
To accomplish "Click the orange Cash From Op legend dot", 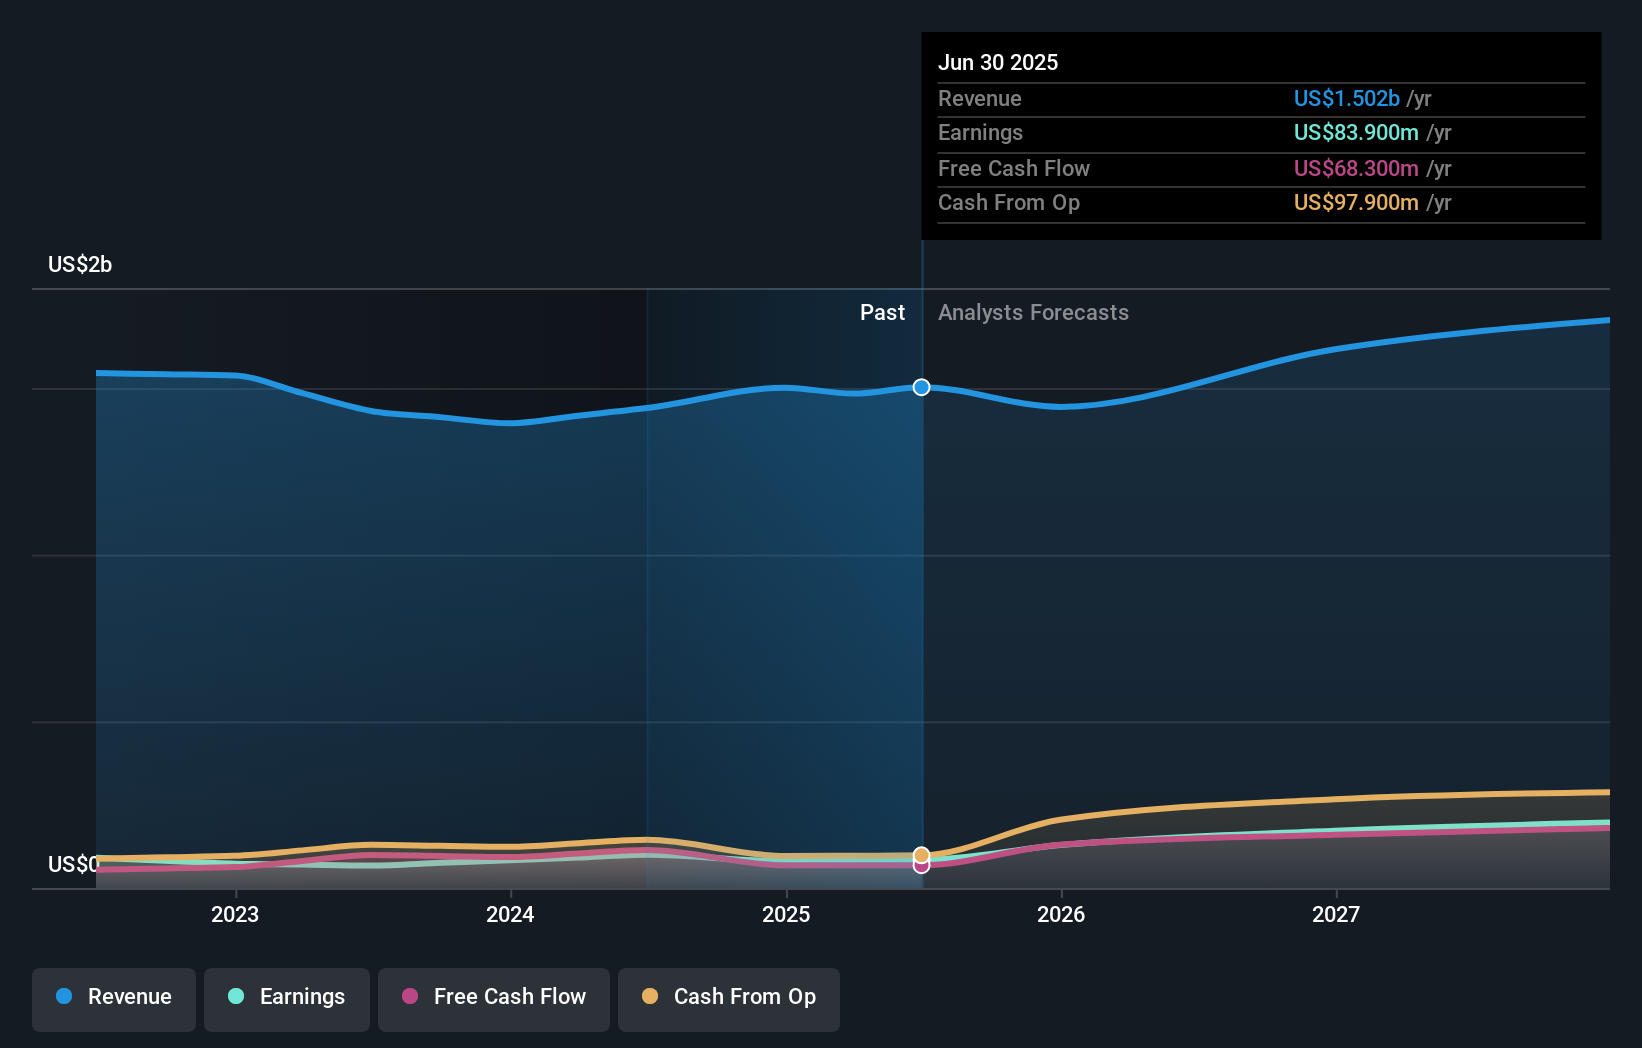I will click(x=650, y=996).
